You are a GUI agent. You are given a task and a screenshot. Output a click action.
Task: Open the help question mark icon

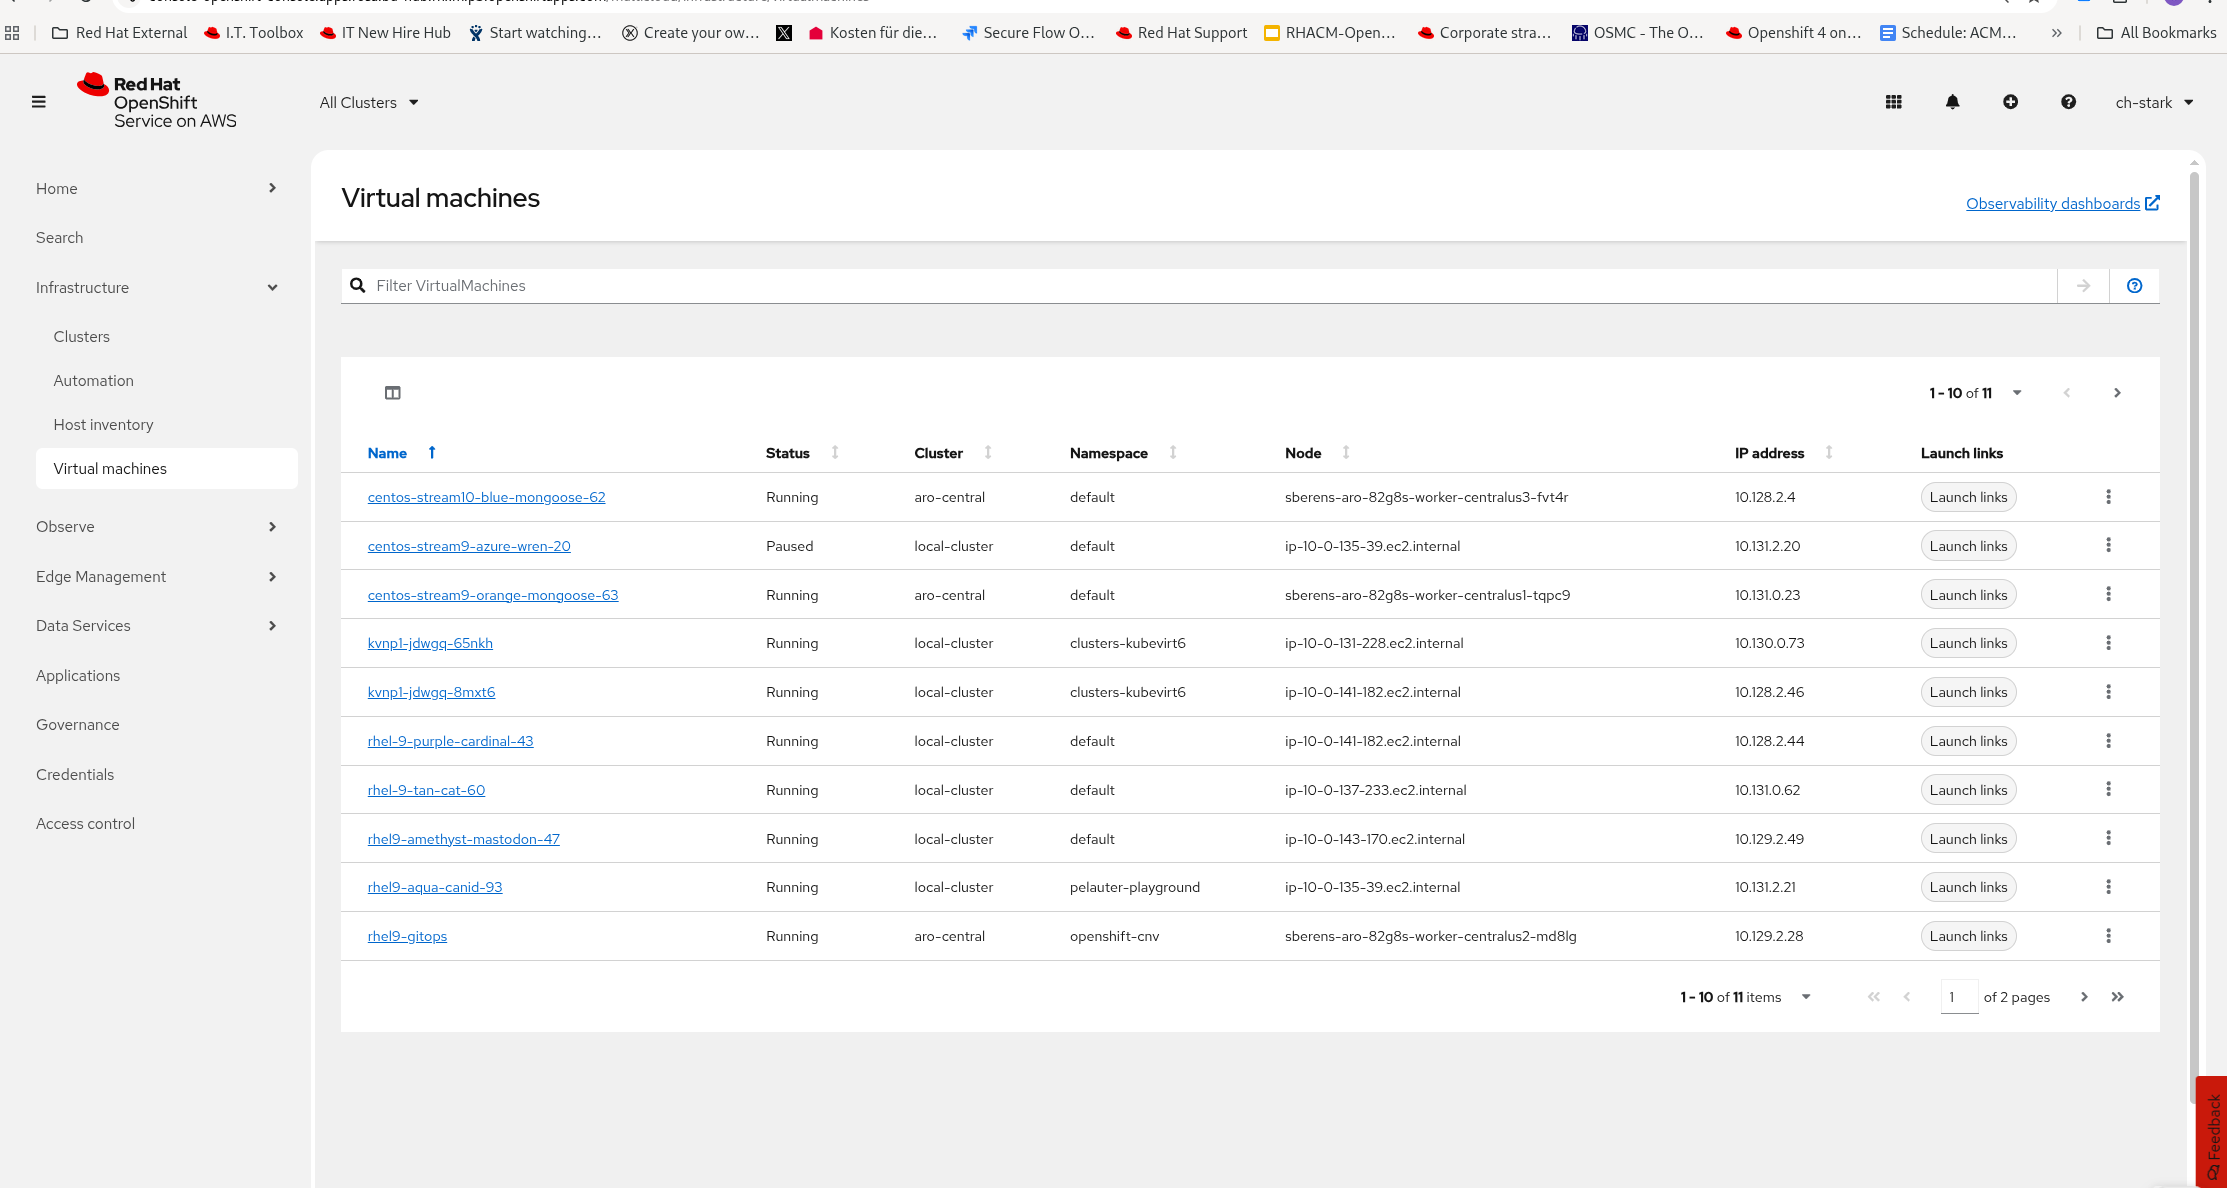2068,102
